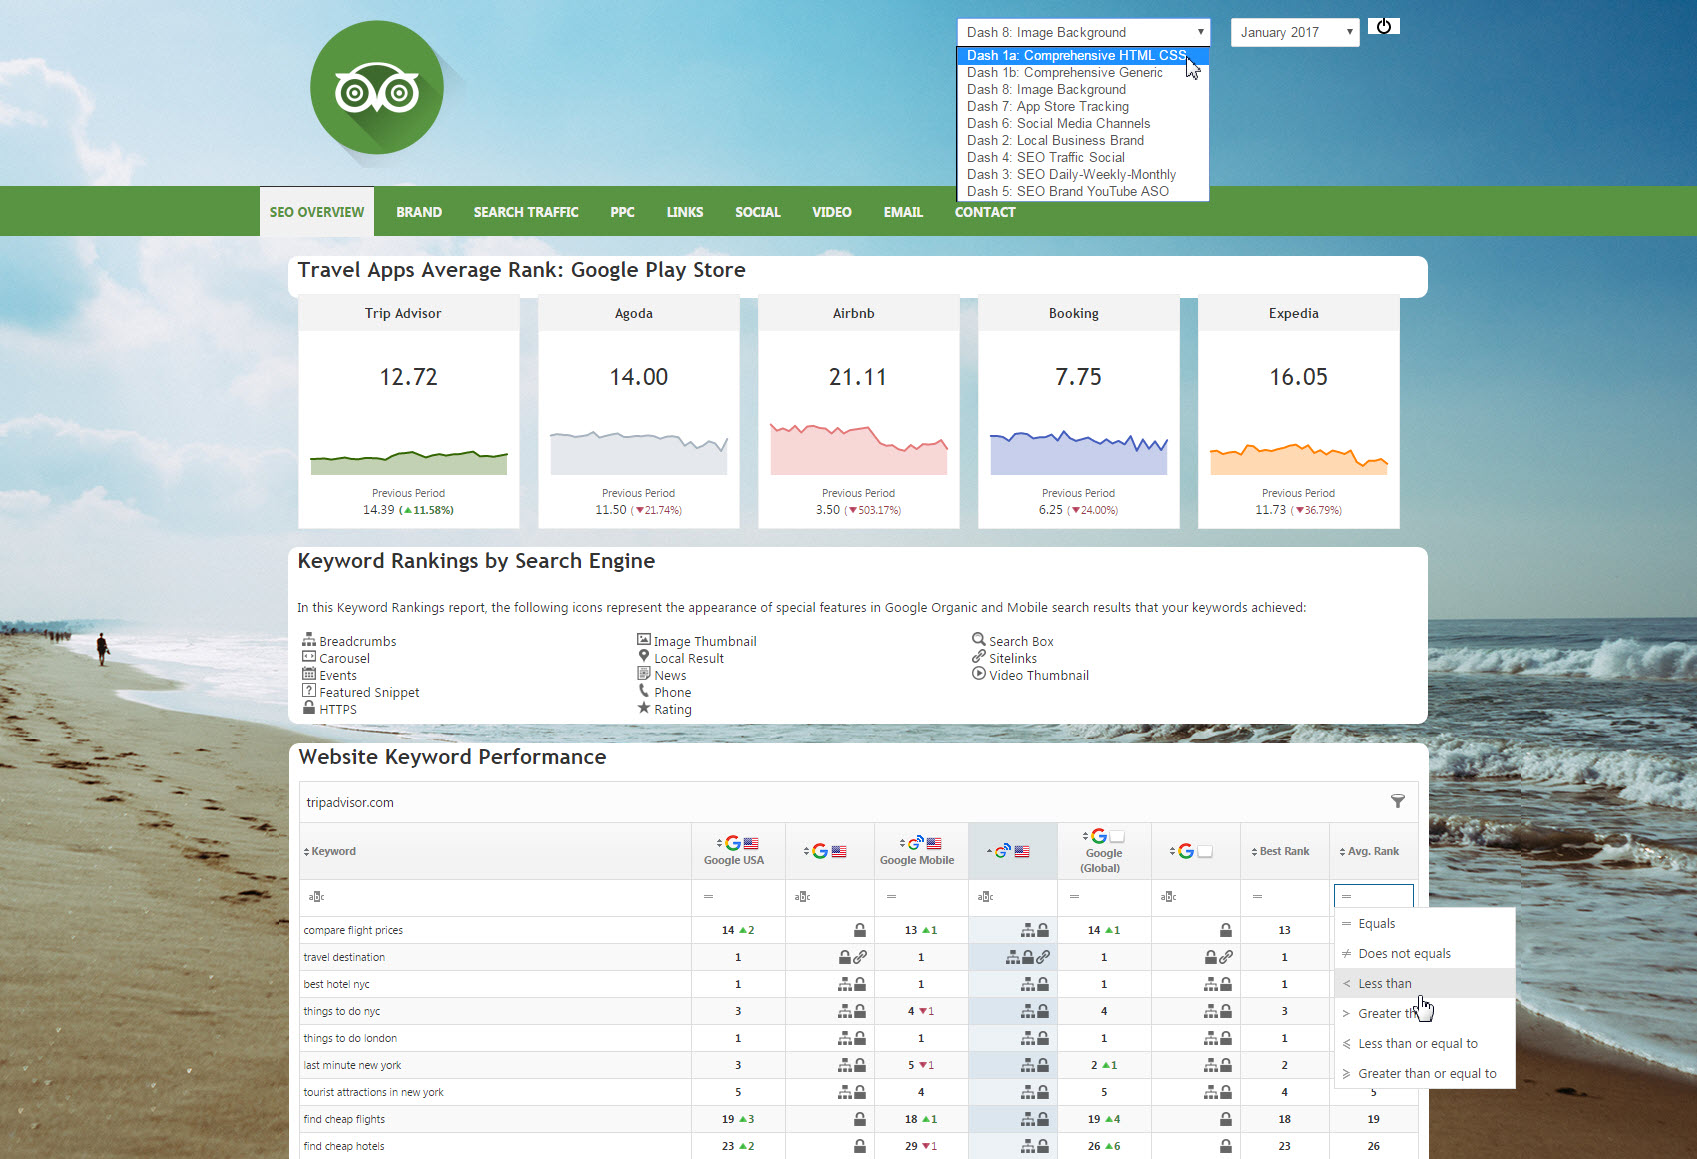Open the Google USA filter operator selector
The image size is (1697, 1159).
(x=709, y=897)
